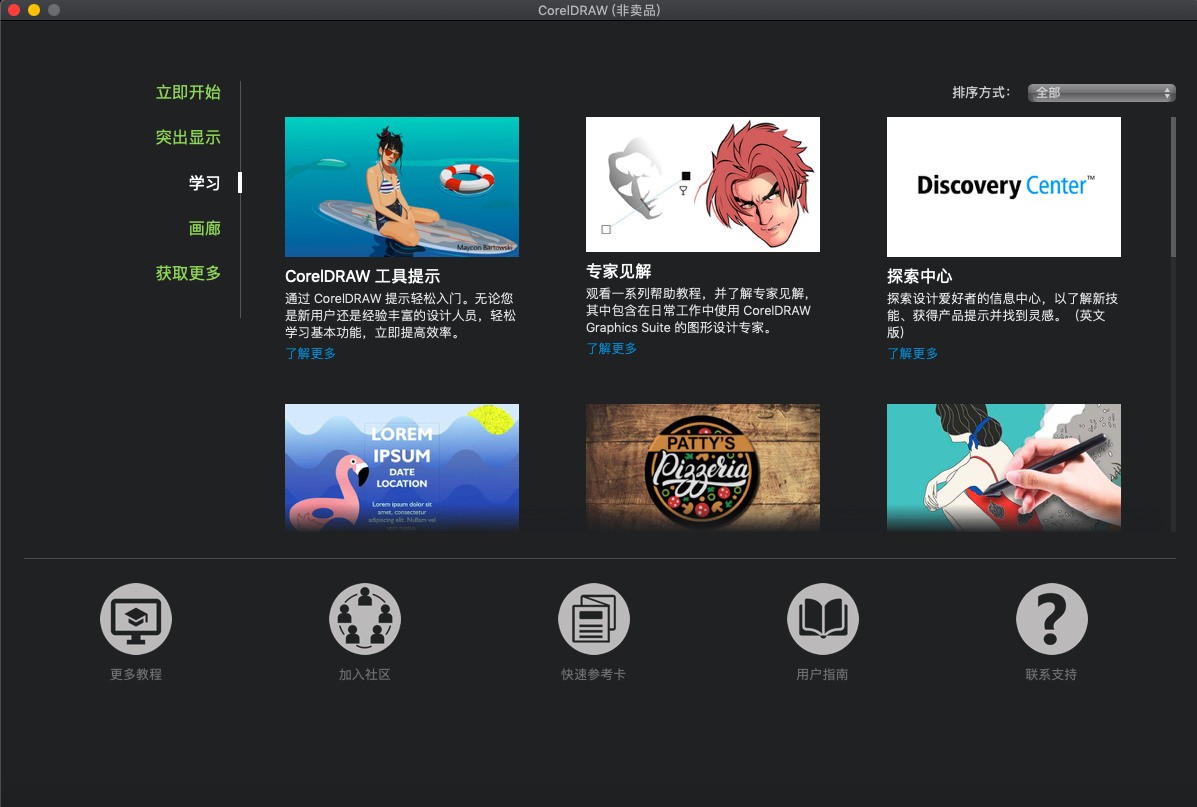Click the Join Community (加入社区) icon
Image resolution: width=1197 pixels, height=807 pixels.
pyautogui.click(x=365, y=619)
